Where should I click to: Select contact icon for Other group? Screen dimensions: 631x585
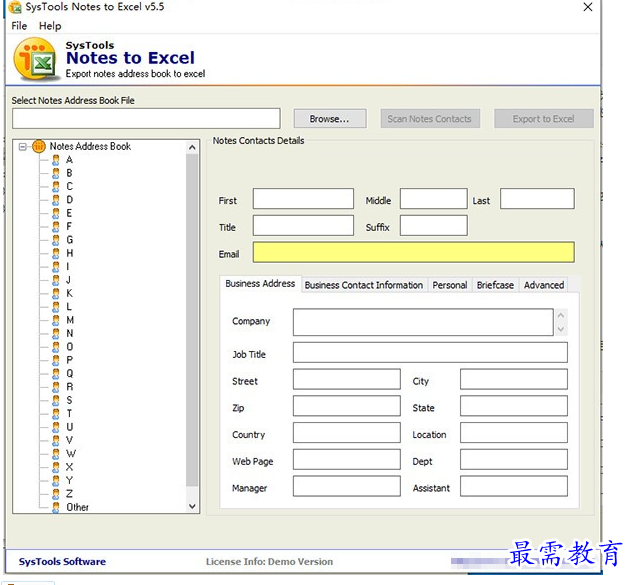coord(56,507)
